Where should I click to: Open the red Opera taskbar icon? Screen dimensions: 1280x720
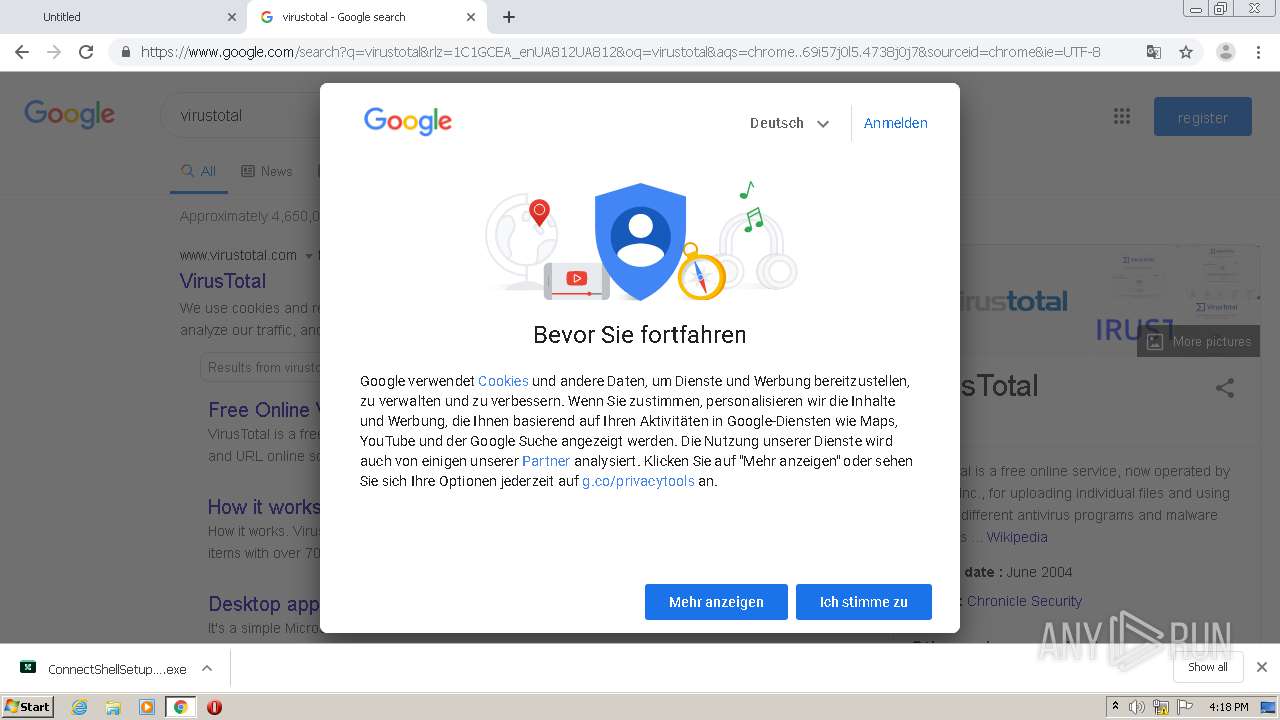[x=214, y=707]
